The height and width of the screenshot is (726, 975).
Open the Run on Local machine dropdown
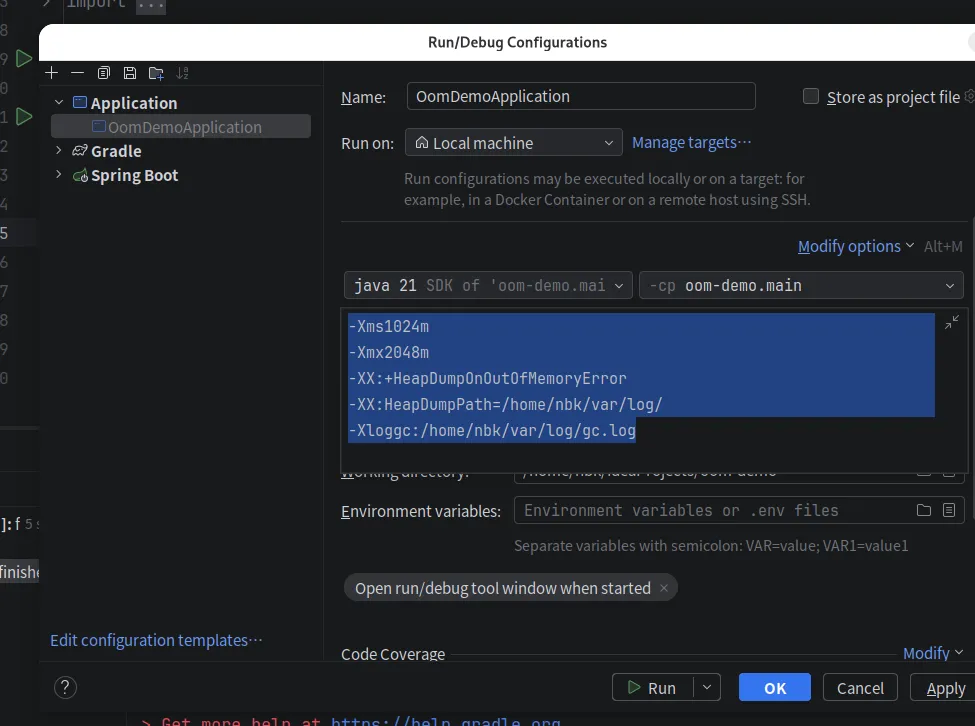pos(513,143)
